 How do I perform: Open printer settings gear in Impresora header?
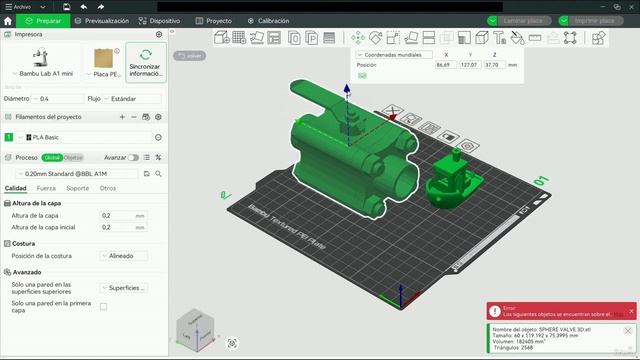(x=159, y=34)
